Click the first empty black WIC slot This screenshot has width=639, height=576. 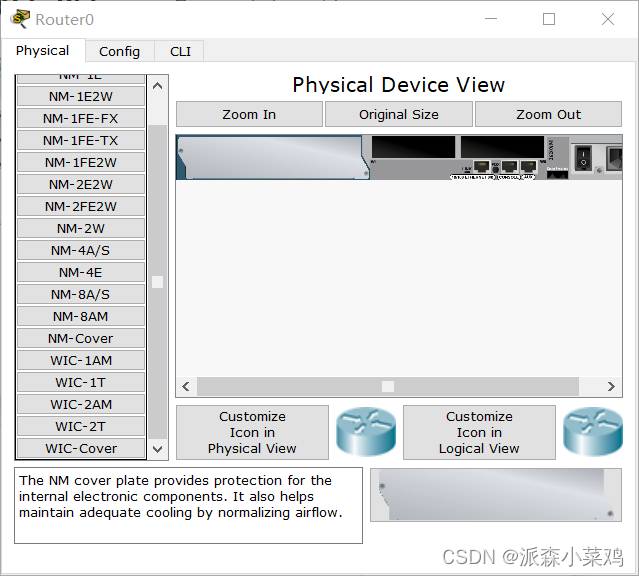tap(413, 147)
